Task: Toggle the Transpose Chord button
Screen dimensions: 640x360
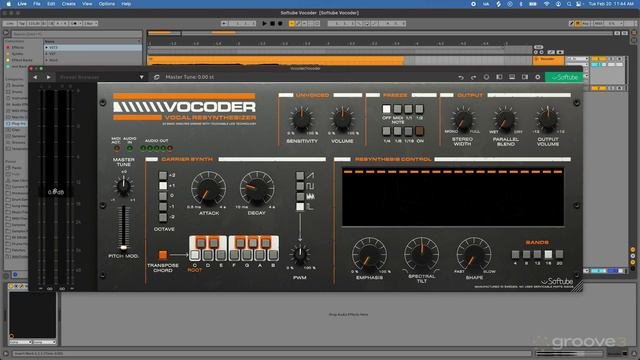Action: [x=163, y=255]
